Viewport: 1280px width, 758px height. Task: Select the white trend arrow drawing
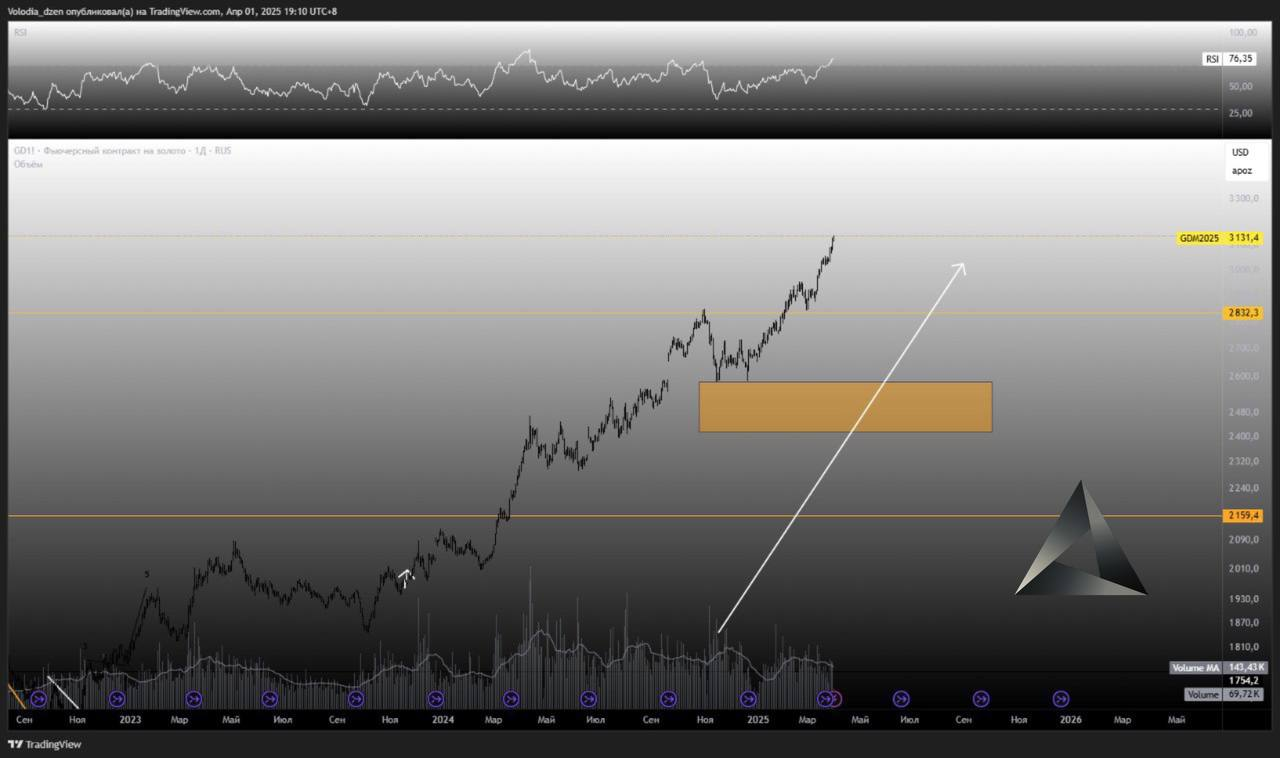842,448
